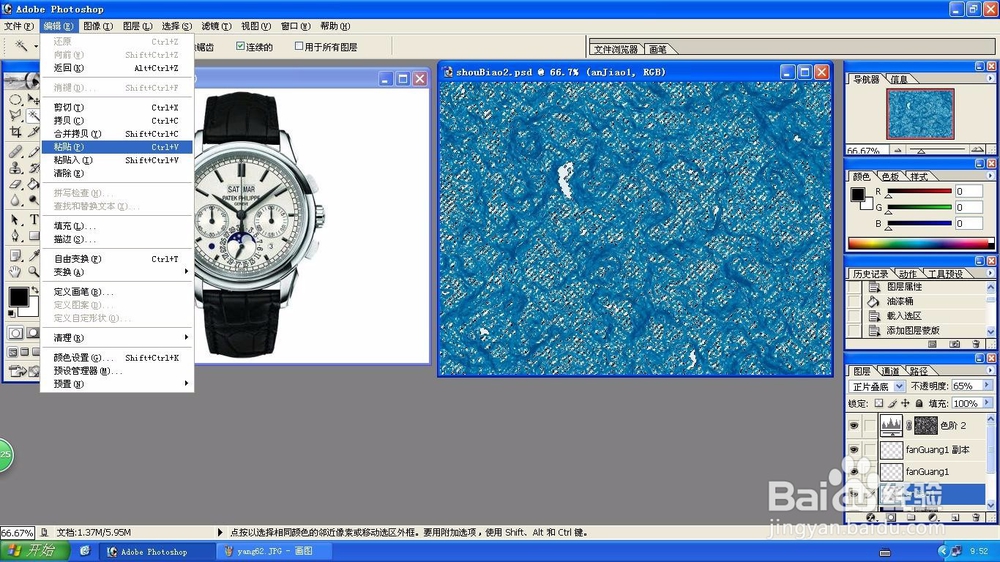Open navigator panel flyout menu arrow

coord(990,78)
